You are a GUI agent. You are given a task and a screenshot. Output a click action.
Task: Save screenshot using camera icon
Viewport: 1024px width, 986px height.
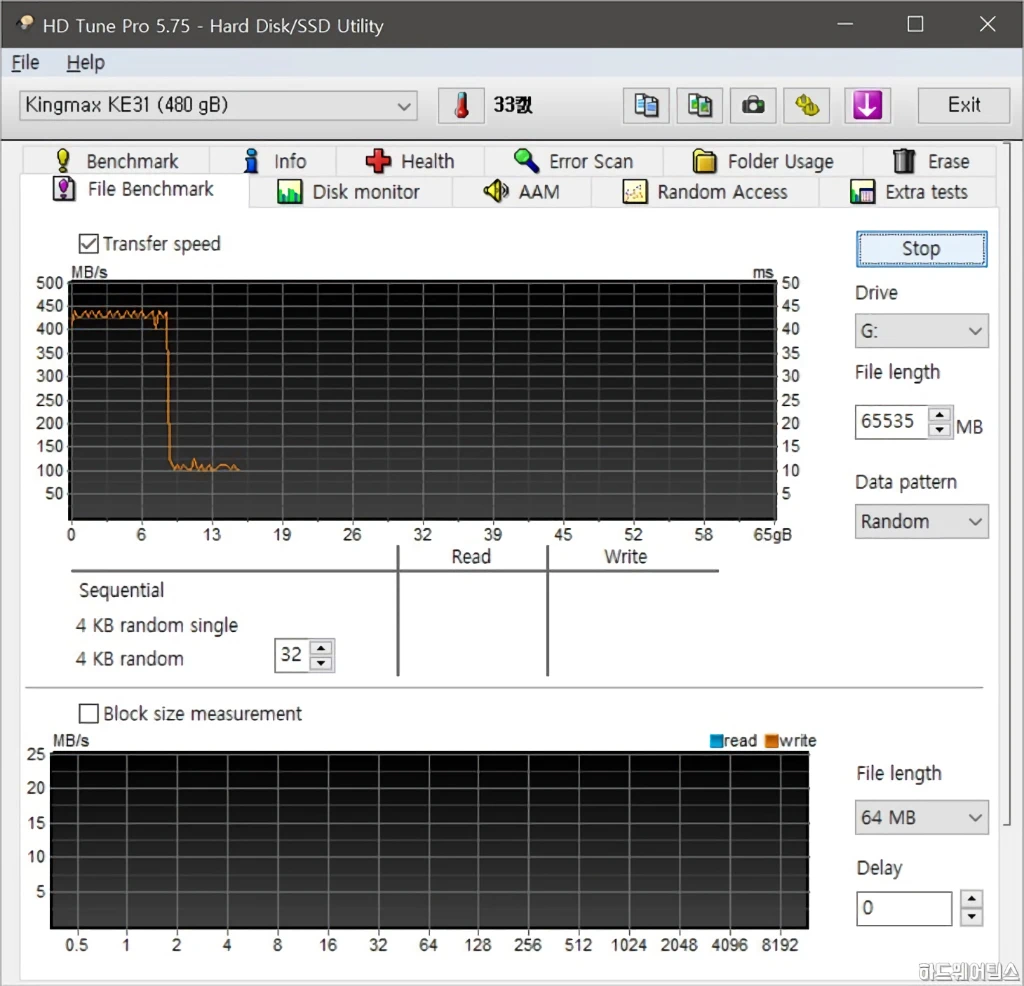tap(753, 105)
